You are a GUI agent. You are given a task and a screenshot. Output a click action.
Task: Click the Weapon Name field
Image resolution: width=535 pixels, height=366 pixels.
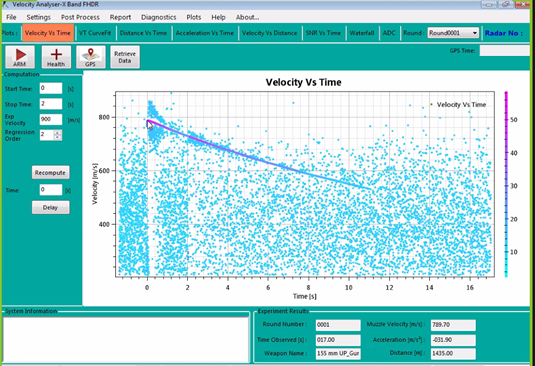coord(338,353)
